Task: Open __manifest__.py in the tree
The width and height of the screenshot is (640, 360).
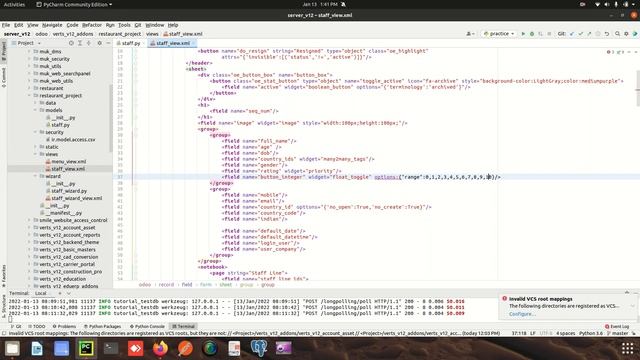Action: 64,213
